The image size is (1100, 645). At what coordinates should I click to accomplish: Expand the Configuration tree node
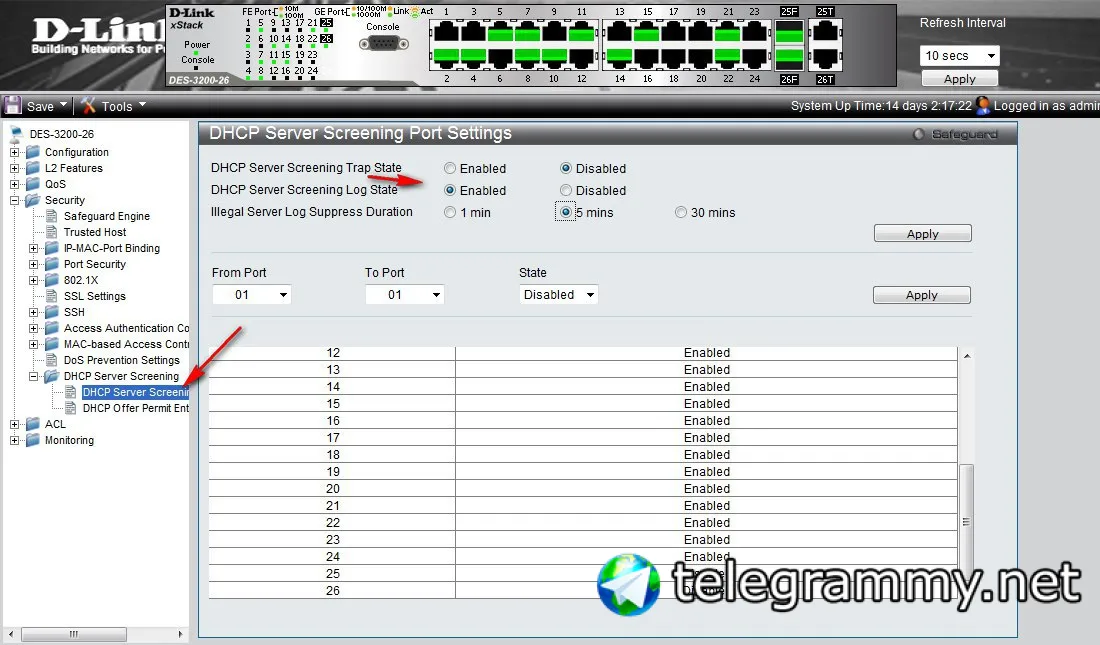[x=14, y=152]
